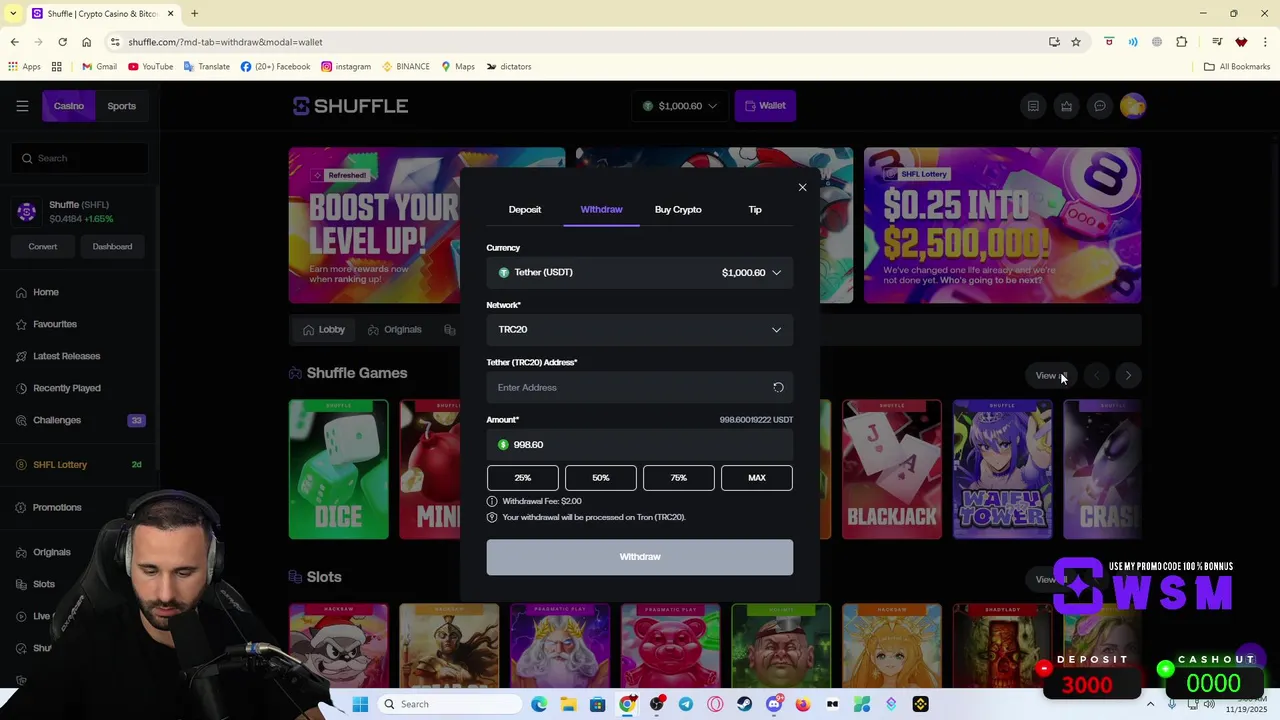
Task: Open the Tip tab
Action: click(755, 209)
